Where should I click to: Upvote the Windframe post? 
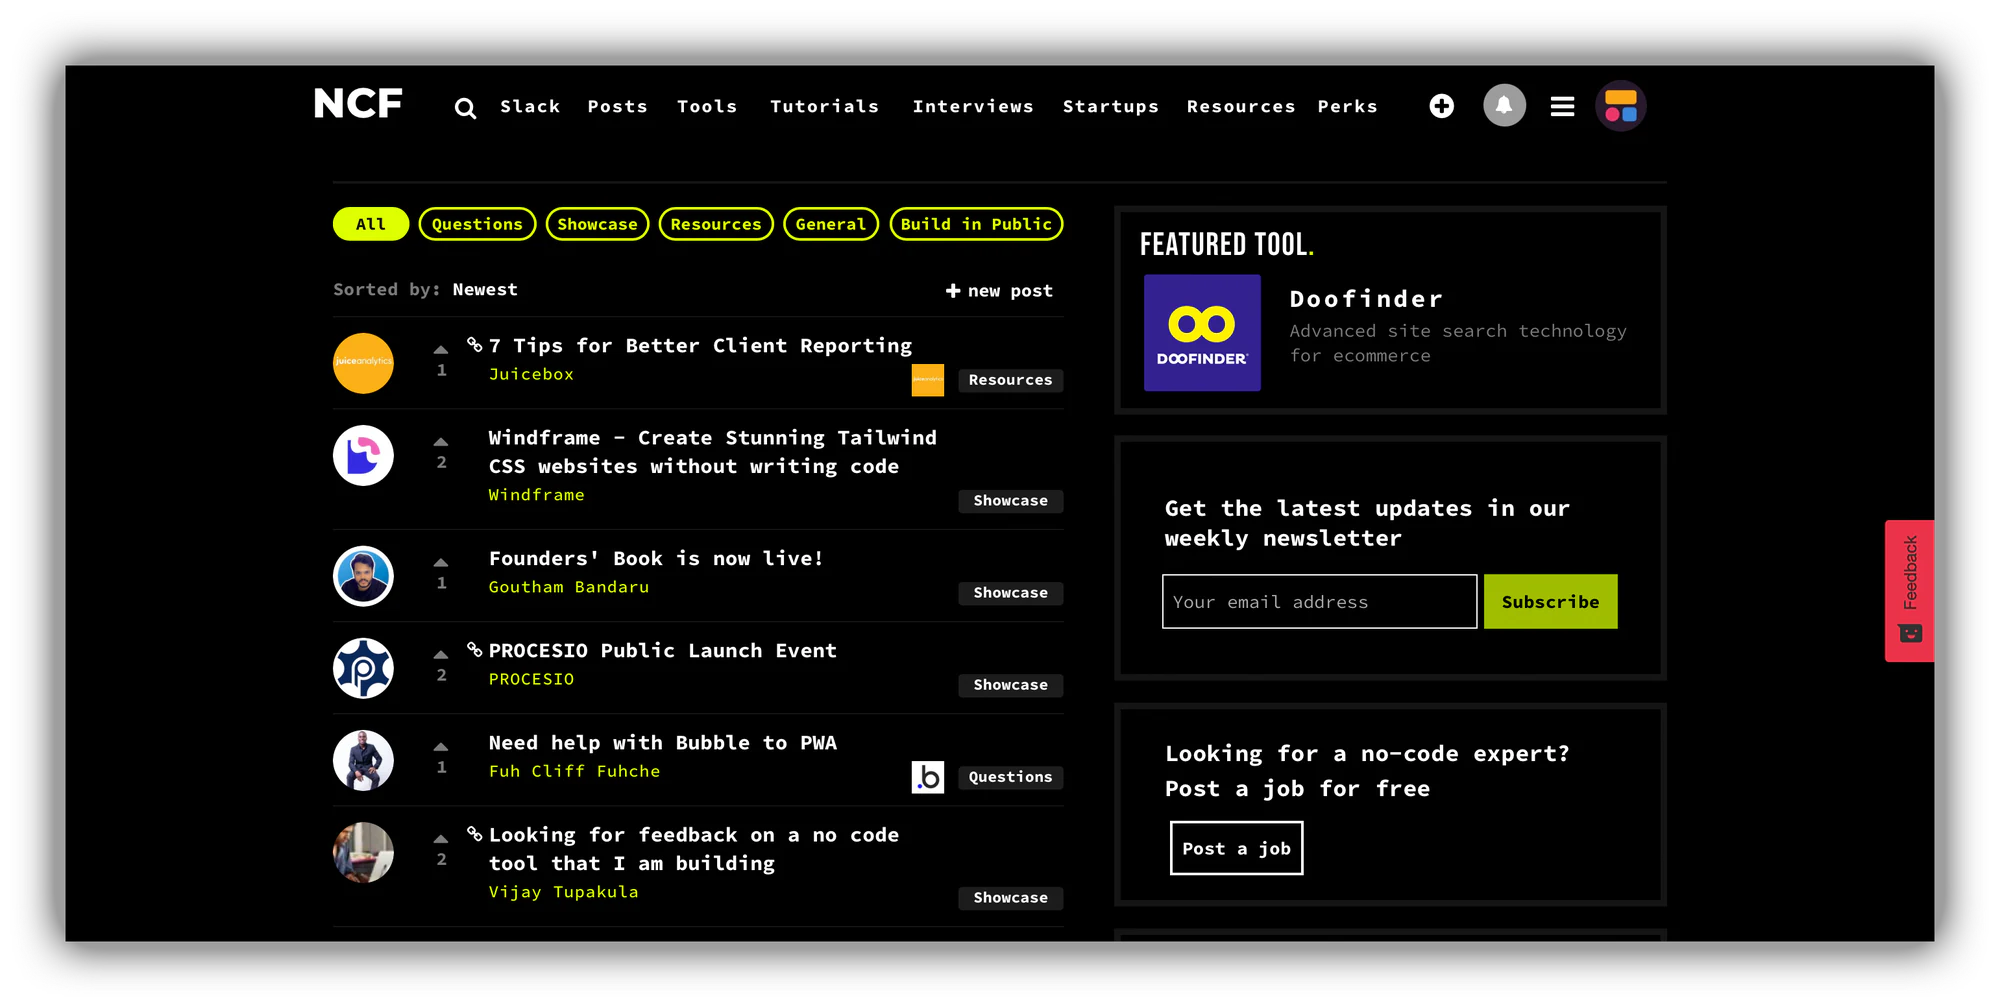coord(441,442)
